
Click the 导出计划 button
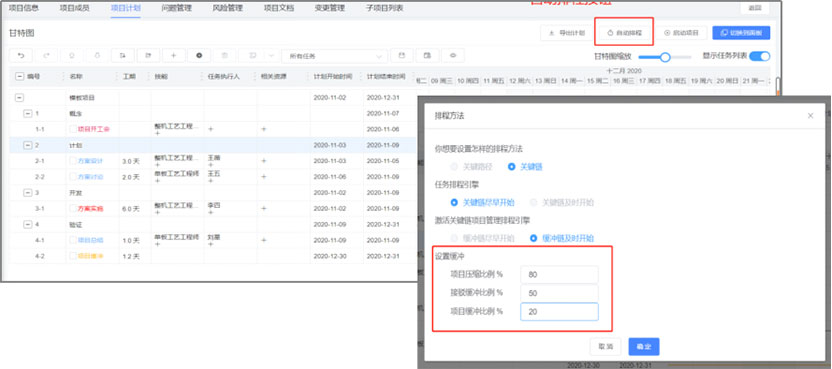[566, 33]
